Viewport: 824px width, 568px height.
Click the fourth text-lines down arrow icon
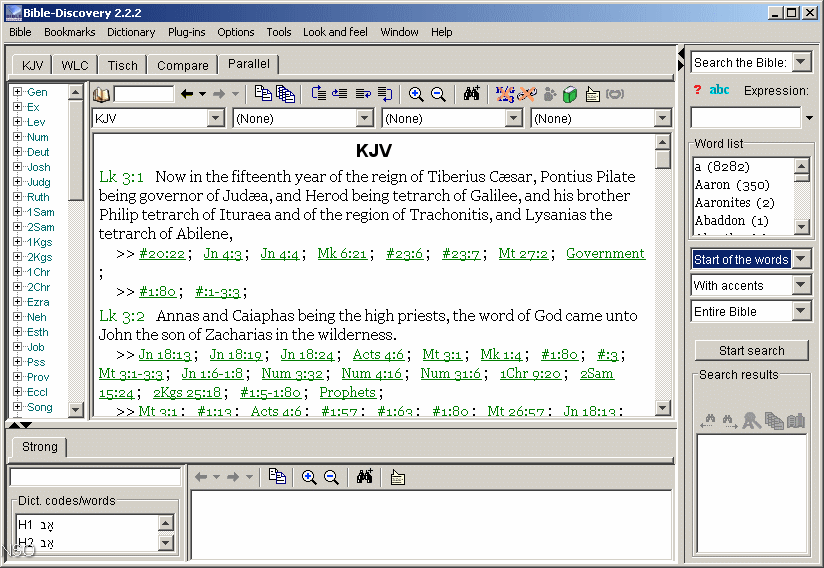pos(385,94)
